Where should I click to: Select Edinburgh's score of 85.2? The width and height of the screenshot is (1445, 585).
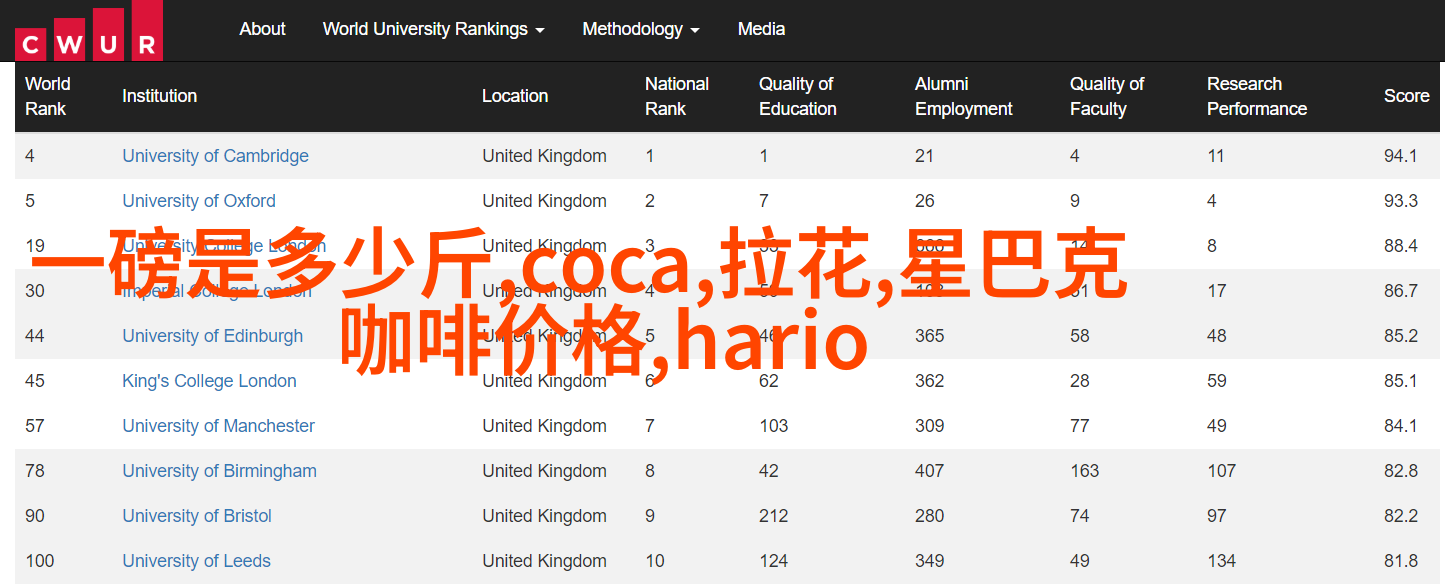(x=1401, y=336)
